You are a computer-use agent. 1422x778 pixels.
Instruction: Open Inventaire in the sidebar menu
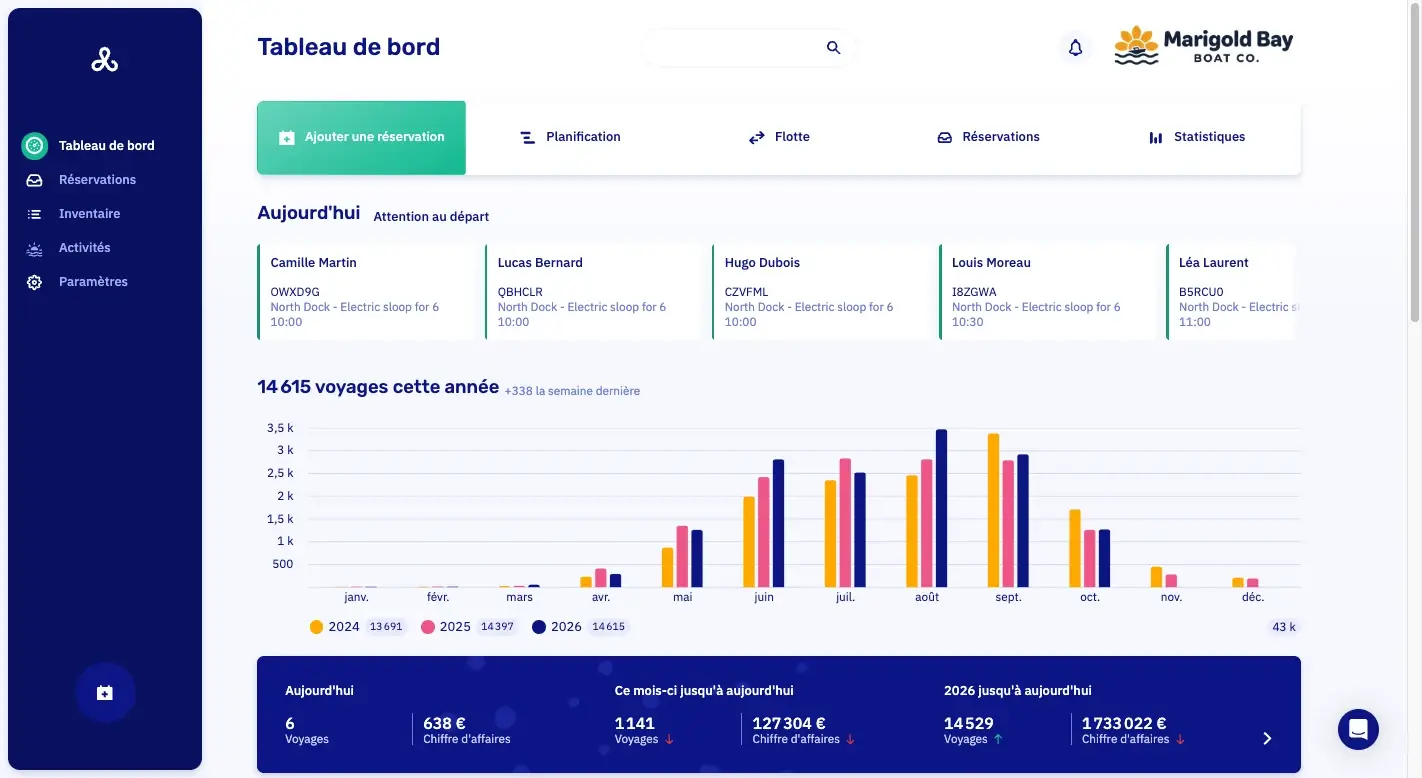89,214
